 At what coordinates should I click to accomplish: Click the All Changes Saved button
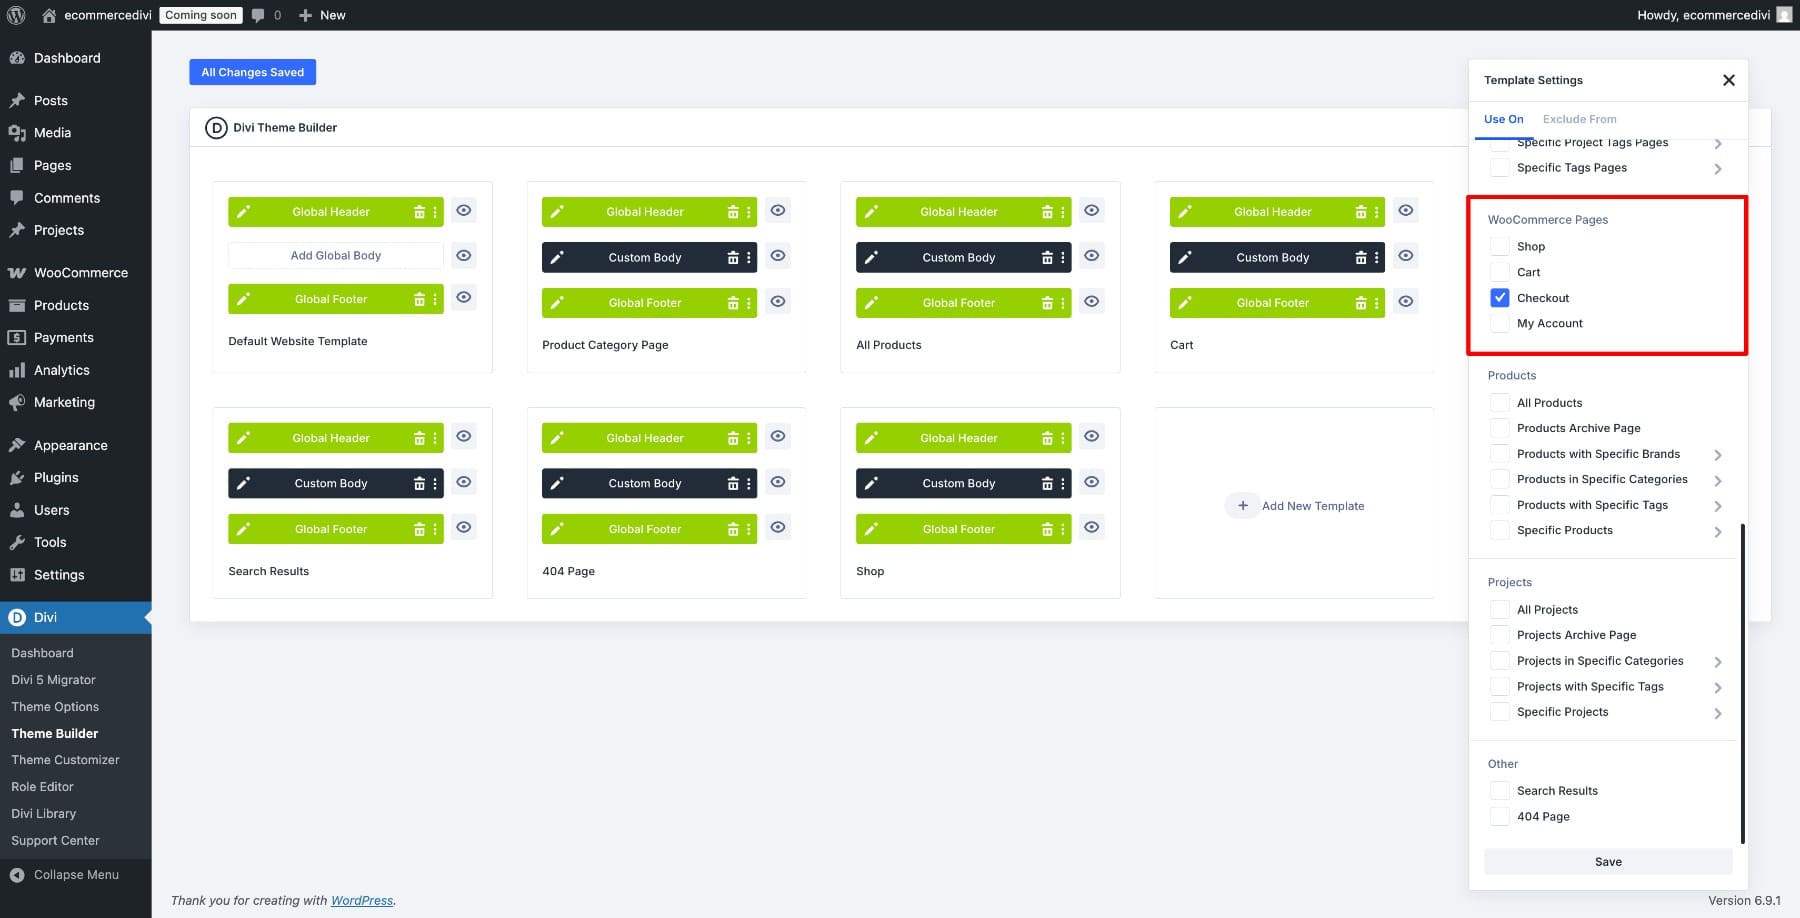pos(253,72)
